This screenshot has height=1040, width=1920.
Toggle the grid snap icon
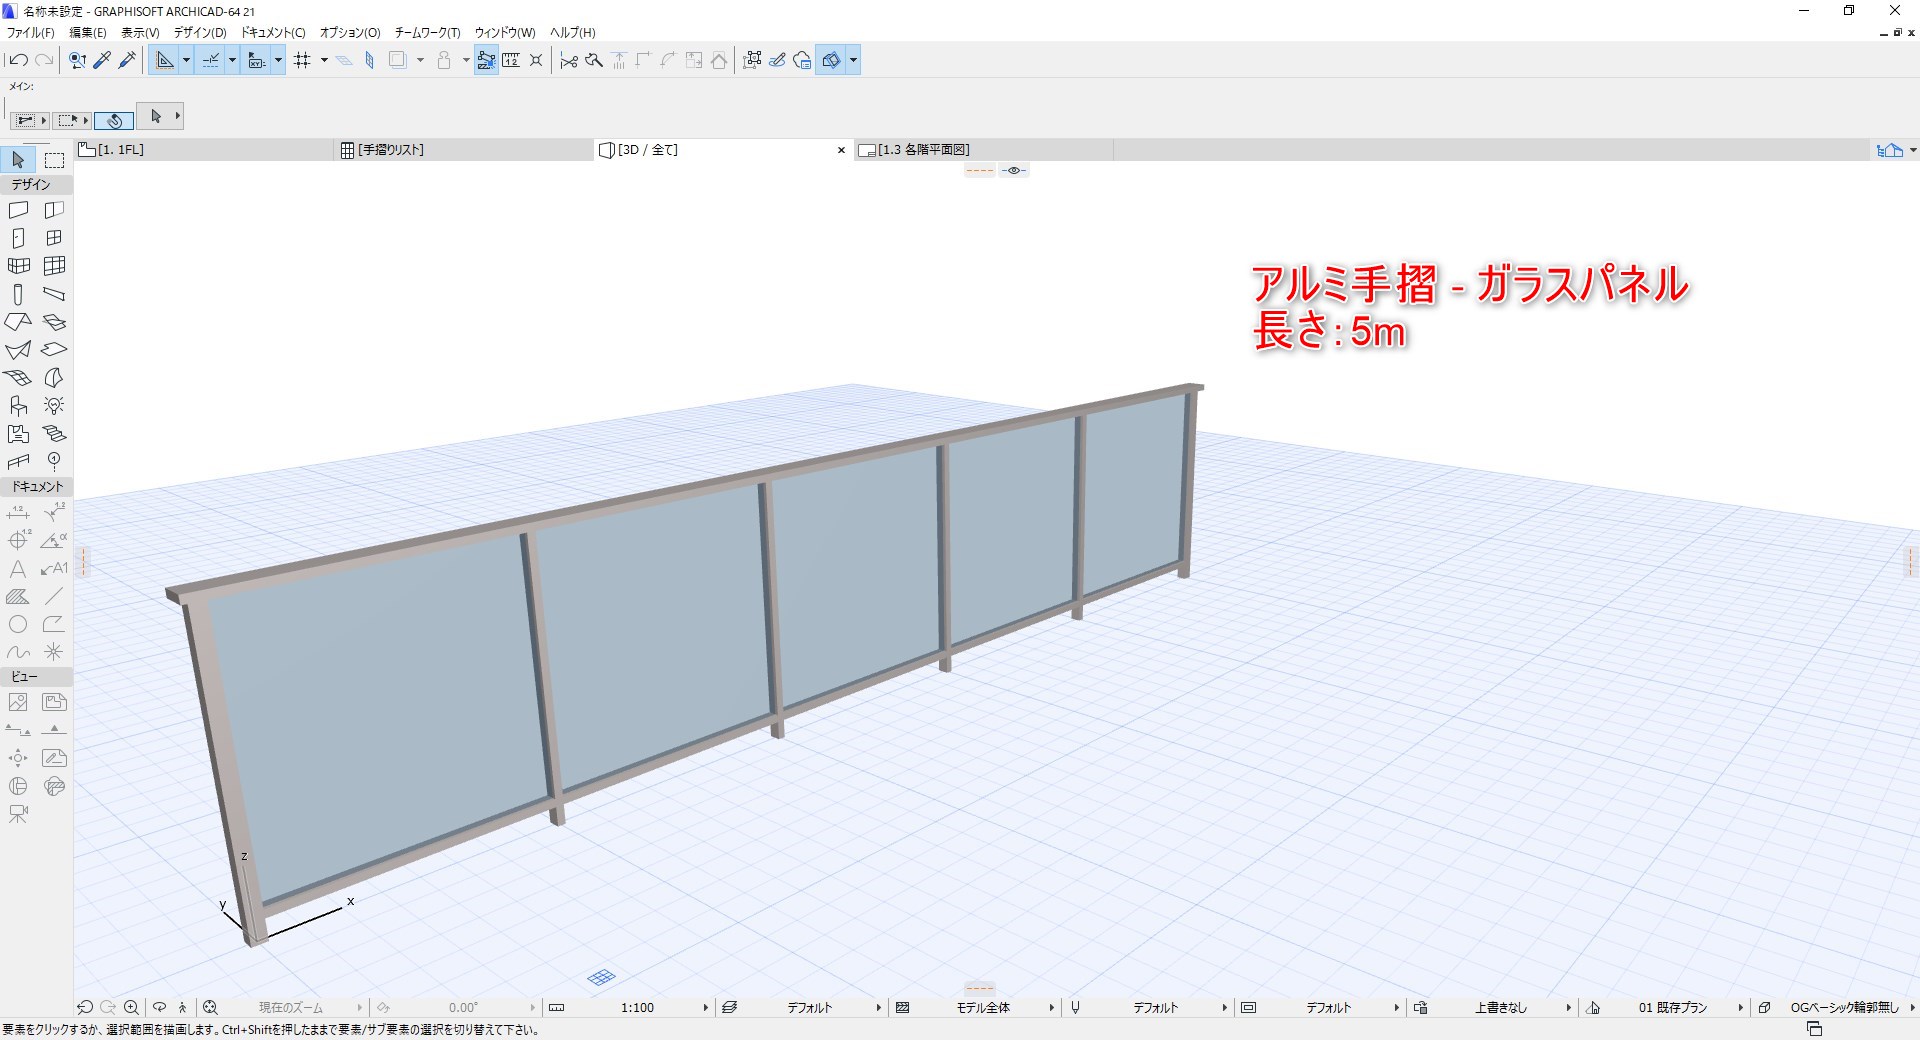[302, 60]
